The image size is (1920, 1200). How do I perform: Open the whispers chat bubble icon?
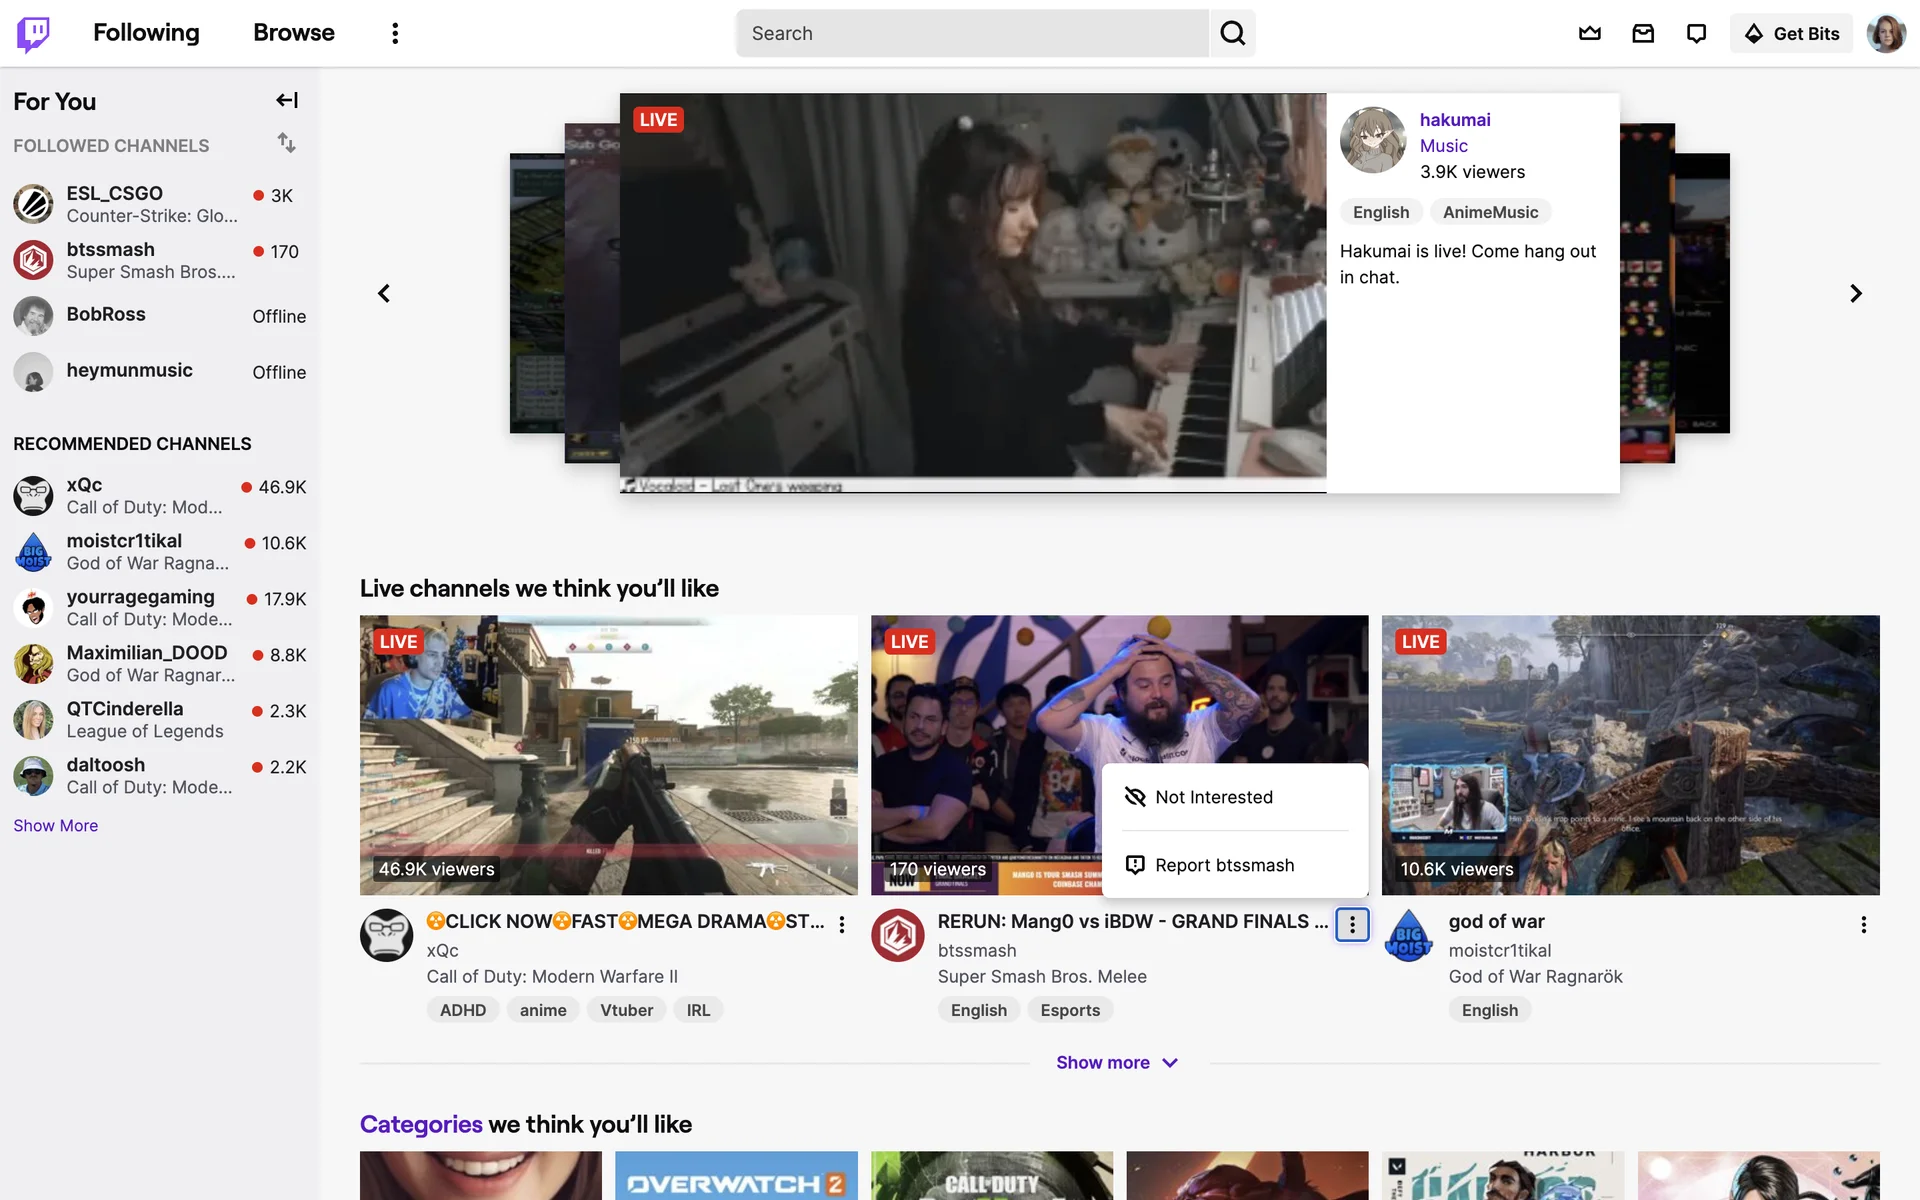[x=1696, y=33]
